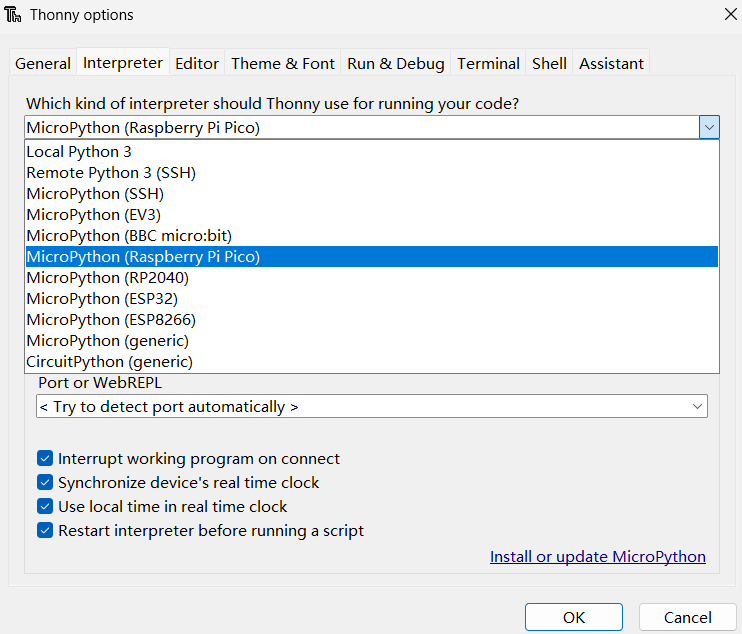Open the Assistant tab

tap(611, 63)
